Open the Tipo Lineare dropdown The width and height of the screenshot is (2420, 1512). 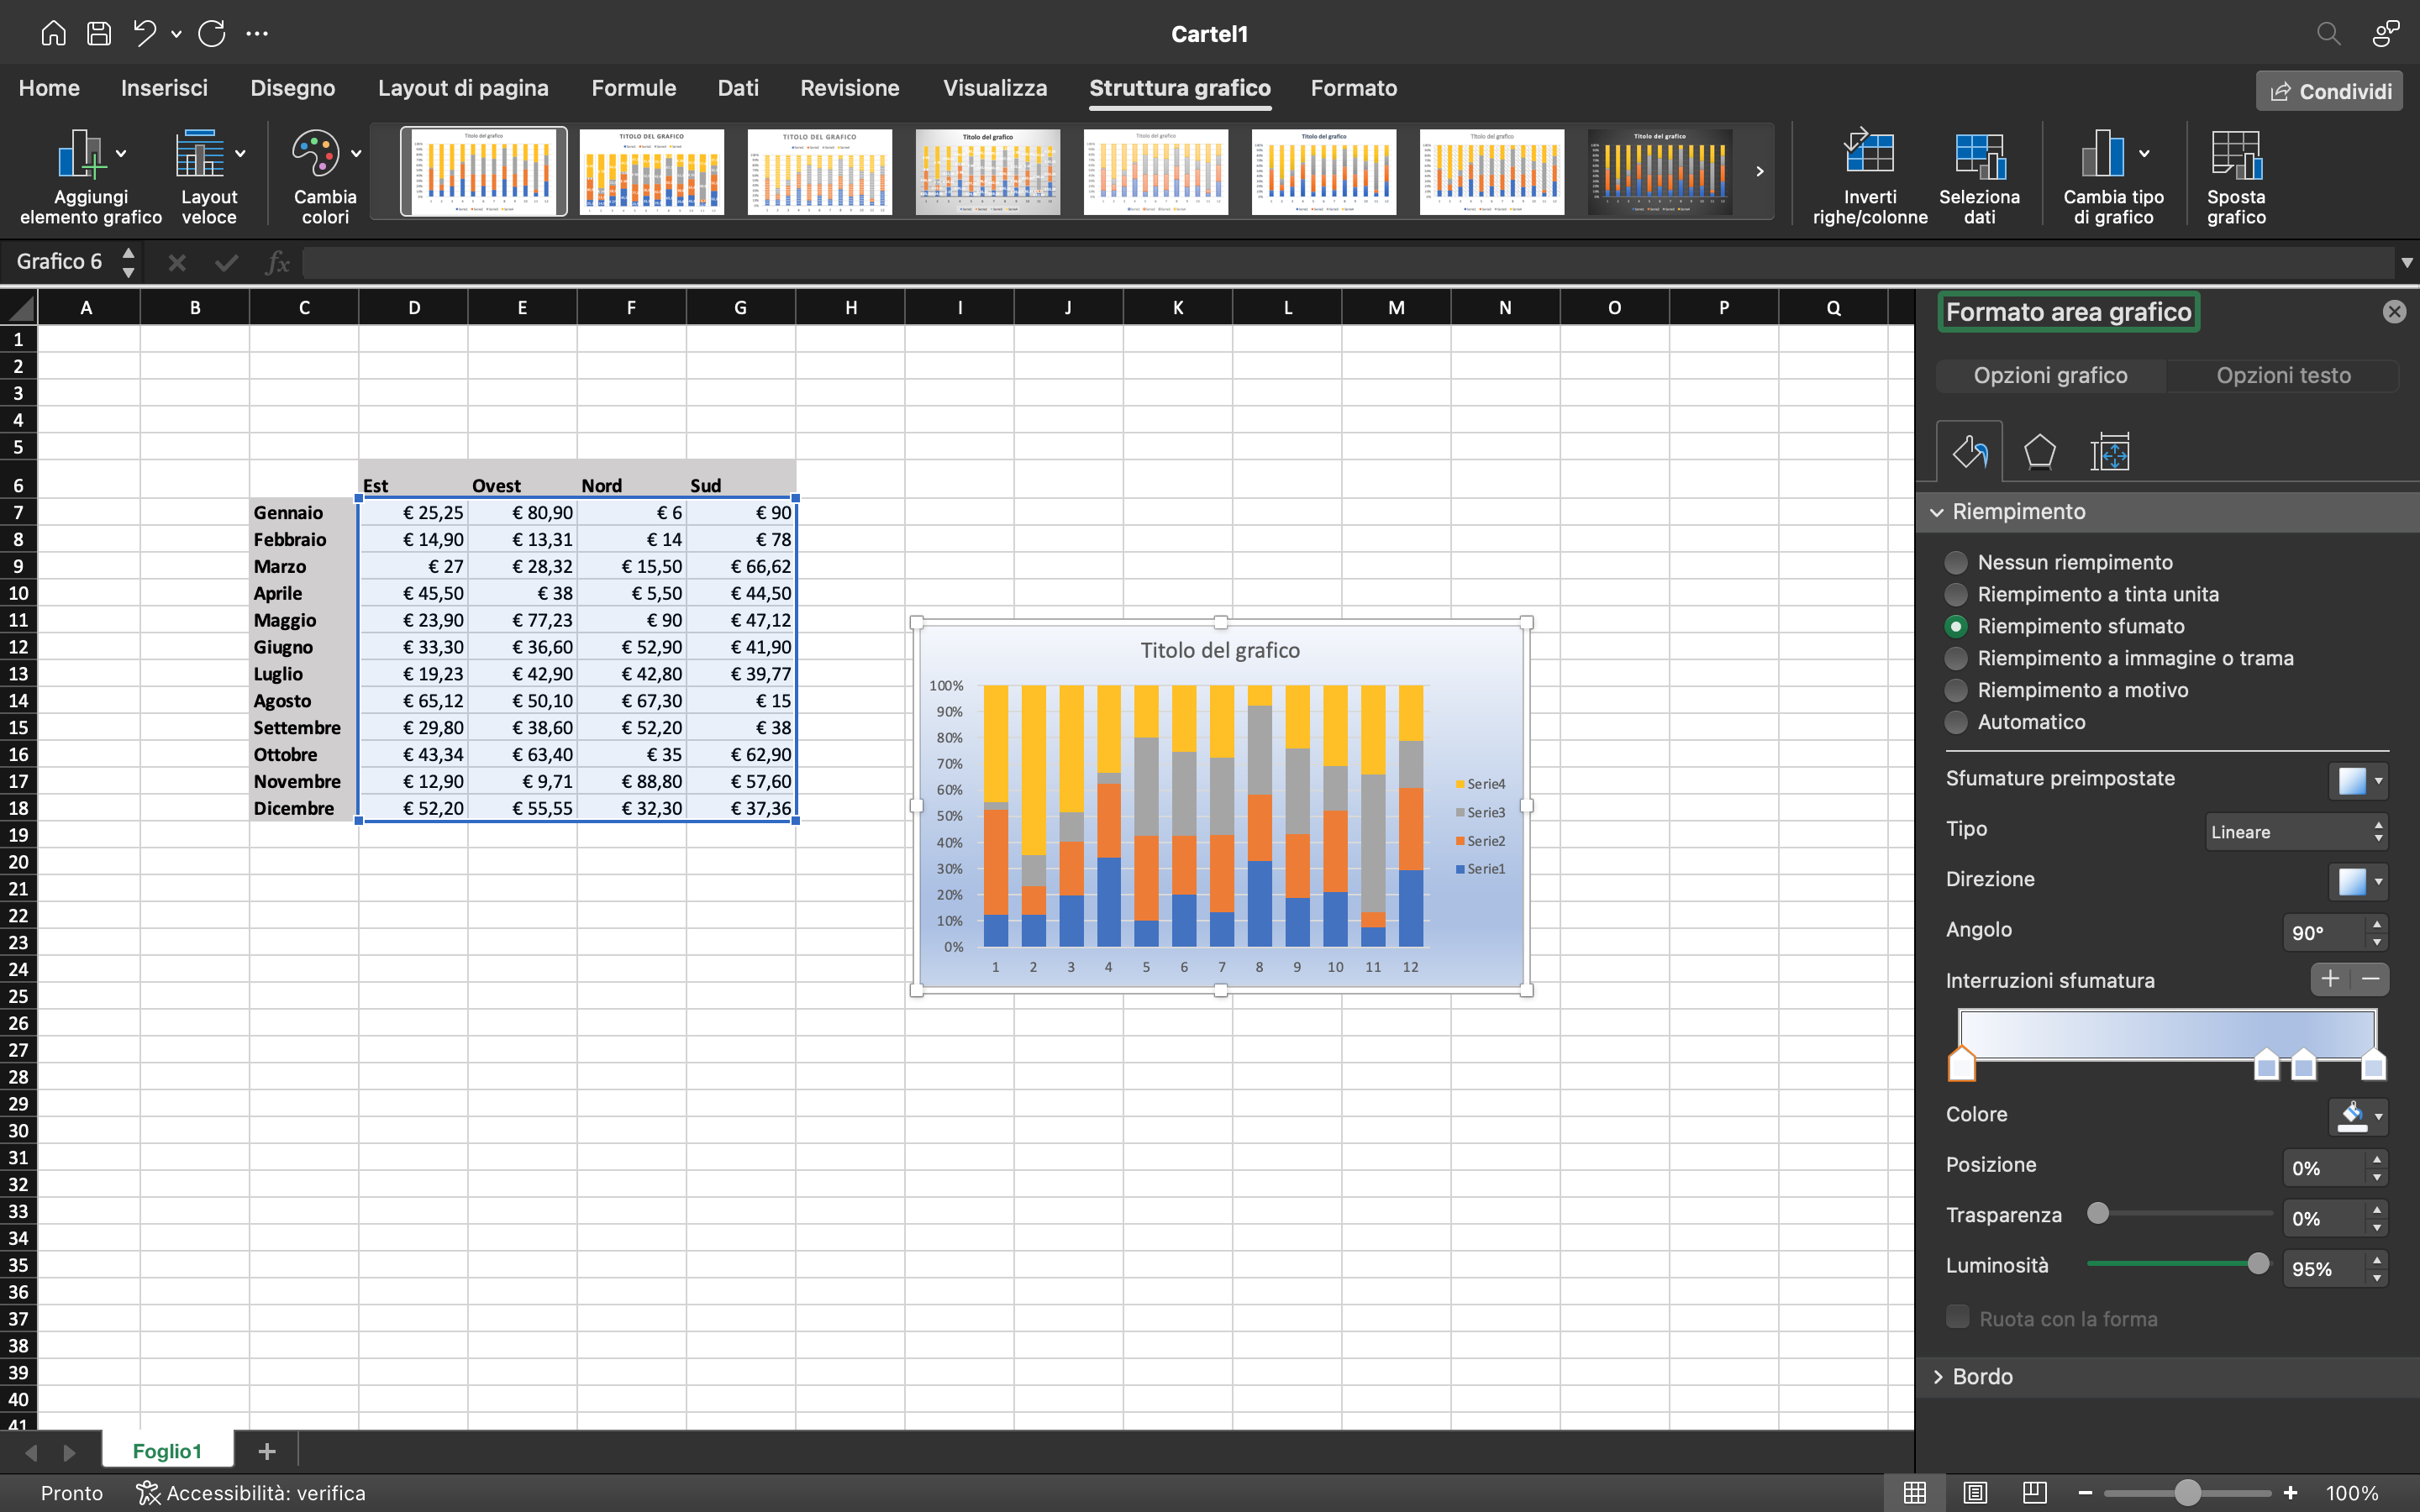point(2294,831)
